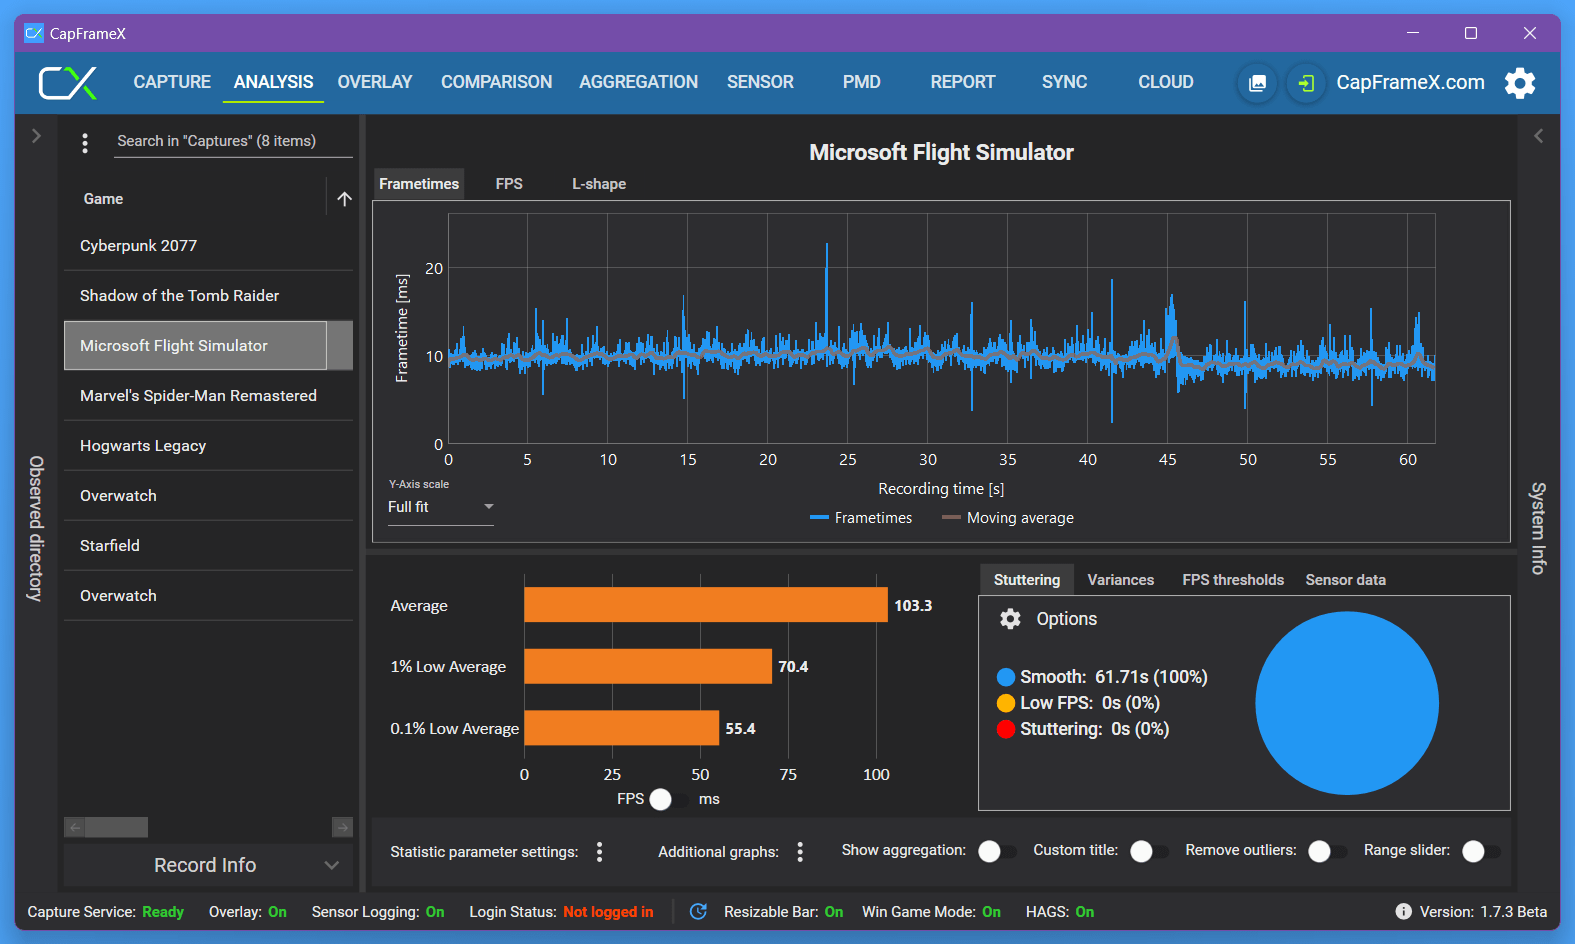Select the Hogwarts Legacy capture
1575x944 pixels.
pos(208,446)
